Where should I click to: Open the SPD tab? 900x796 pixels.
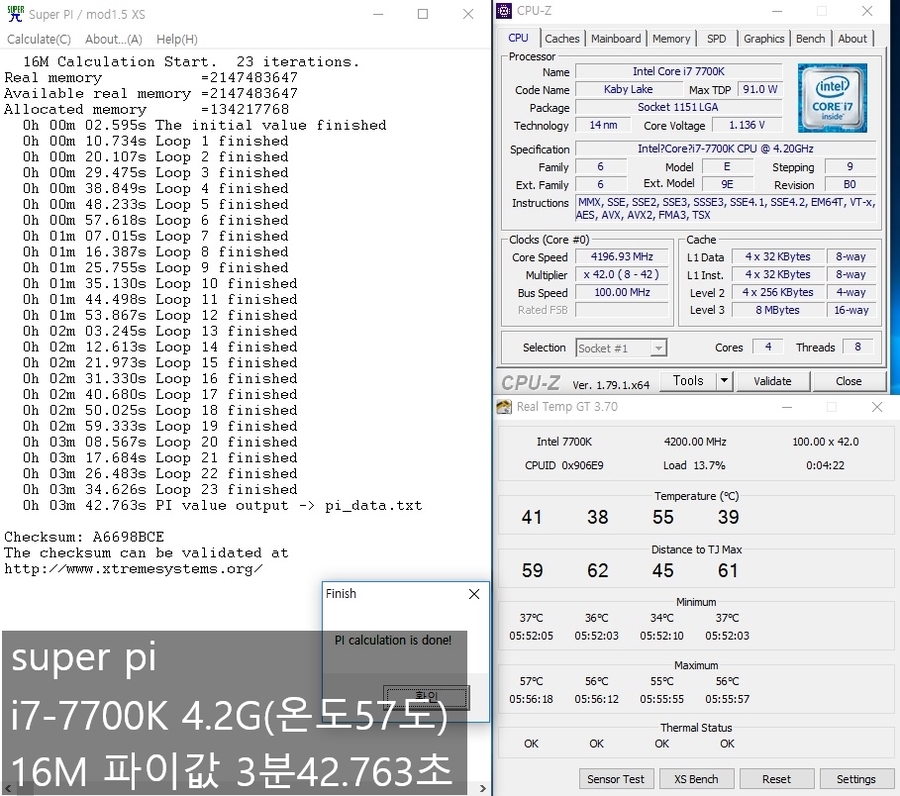click(716, 38)
